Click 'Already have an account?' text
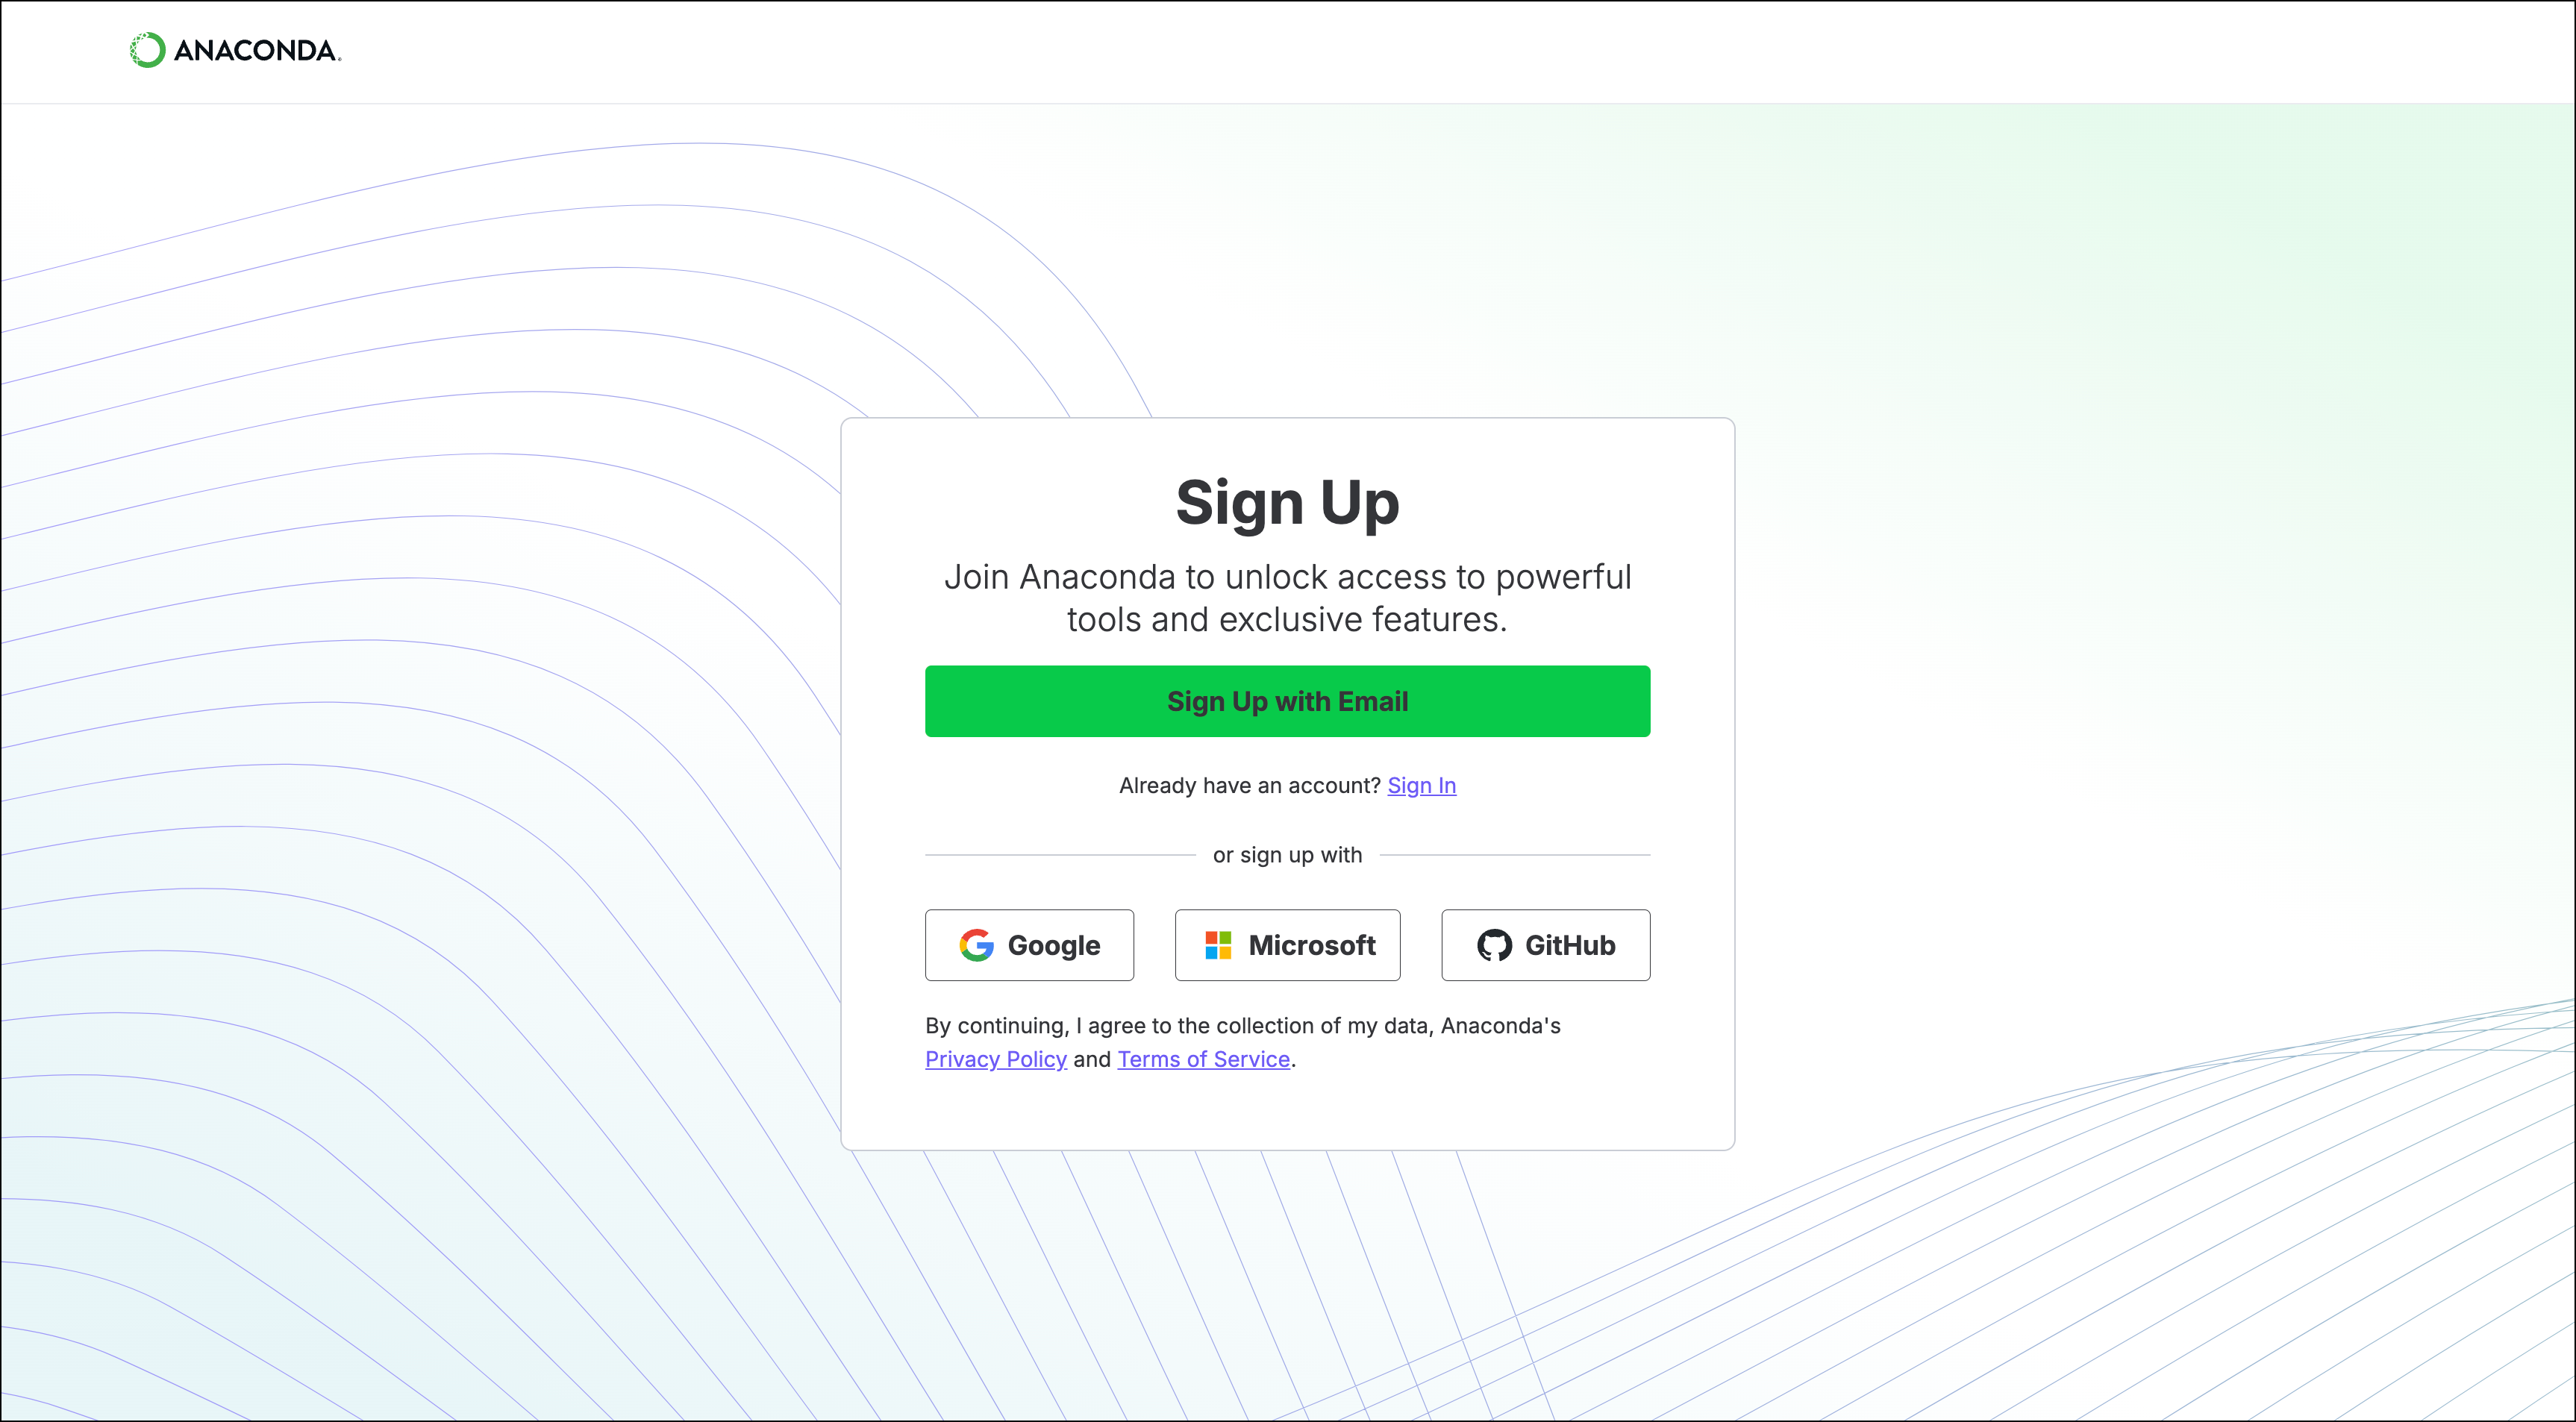This screenshot has width=2576, height=1422. point(1249,785)
